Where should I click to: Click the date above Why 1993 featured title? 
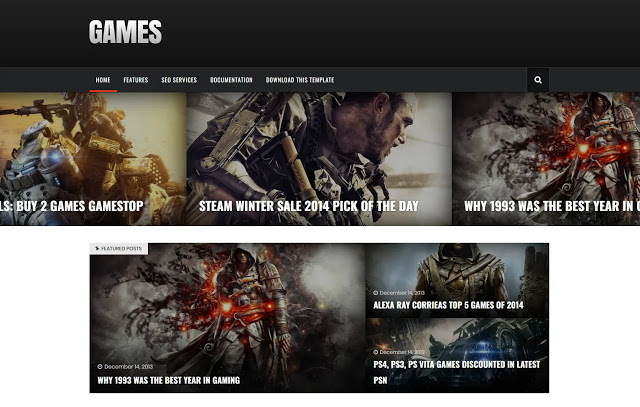(129, 367)
